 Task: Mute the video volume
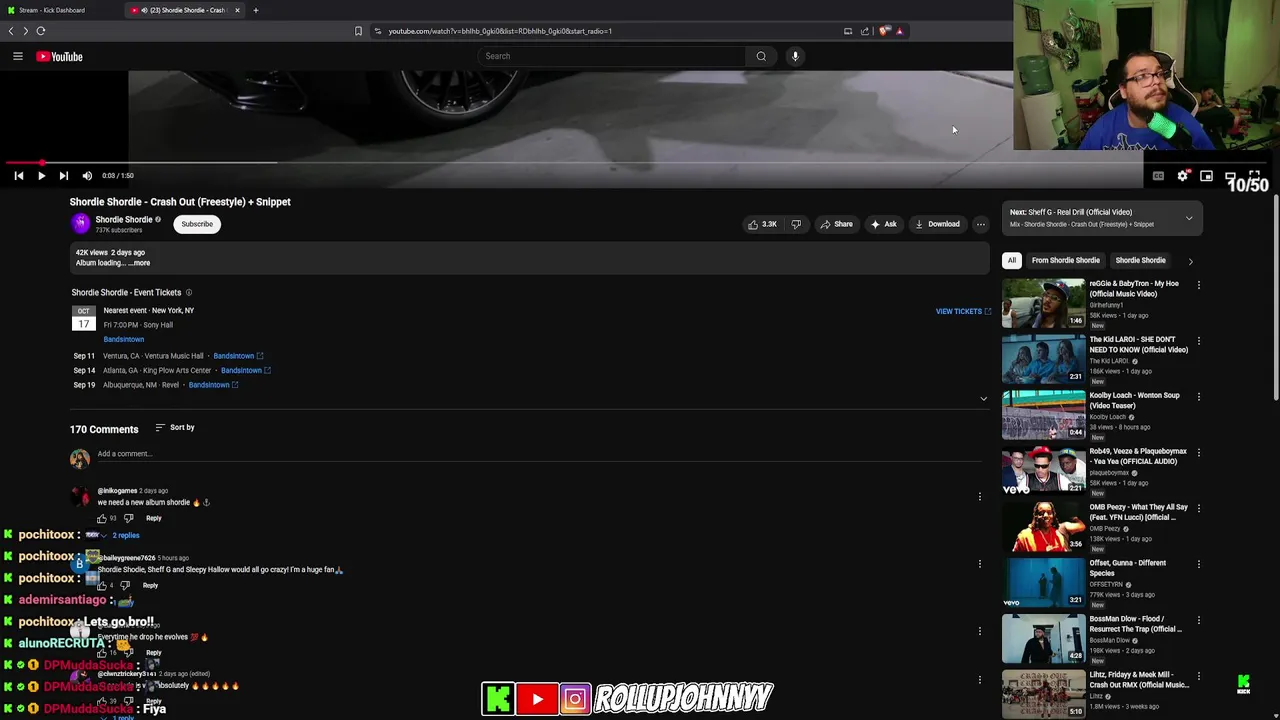tap(87, 176)
